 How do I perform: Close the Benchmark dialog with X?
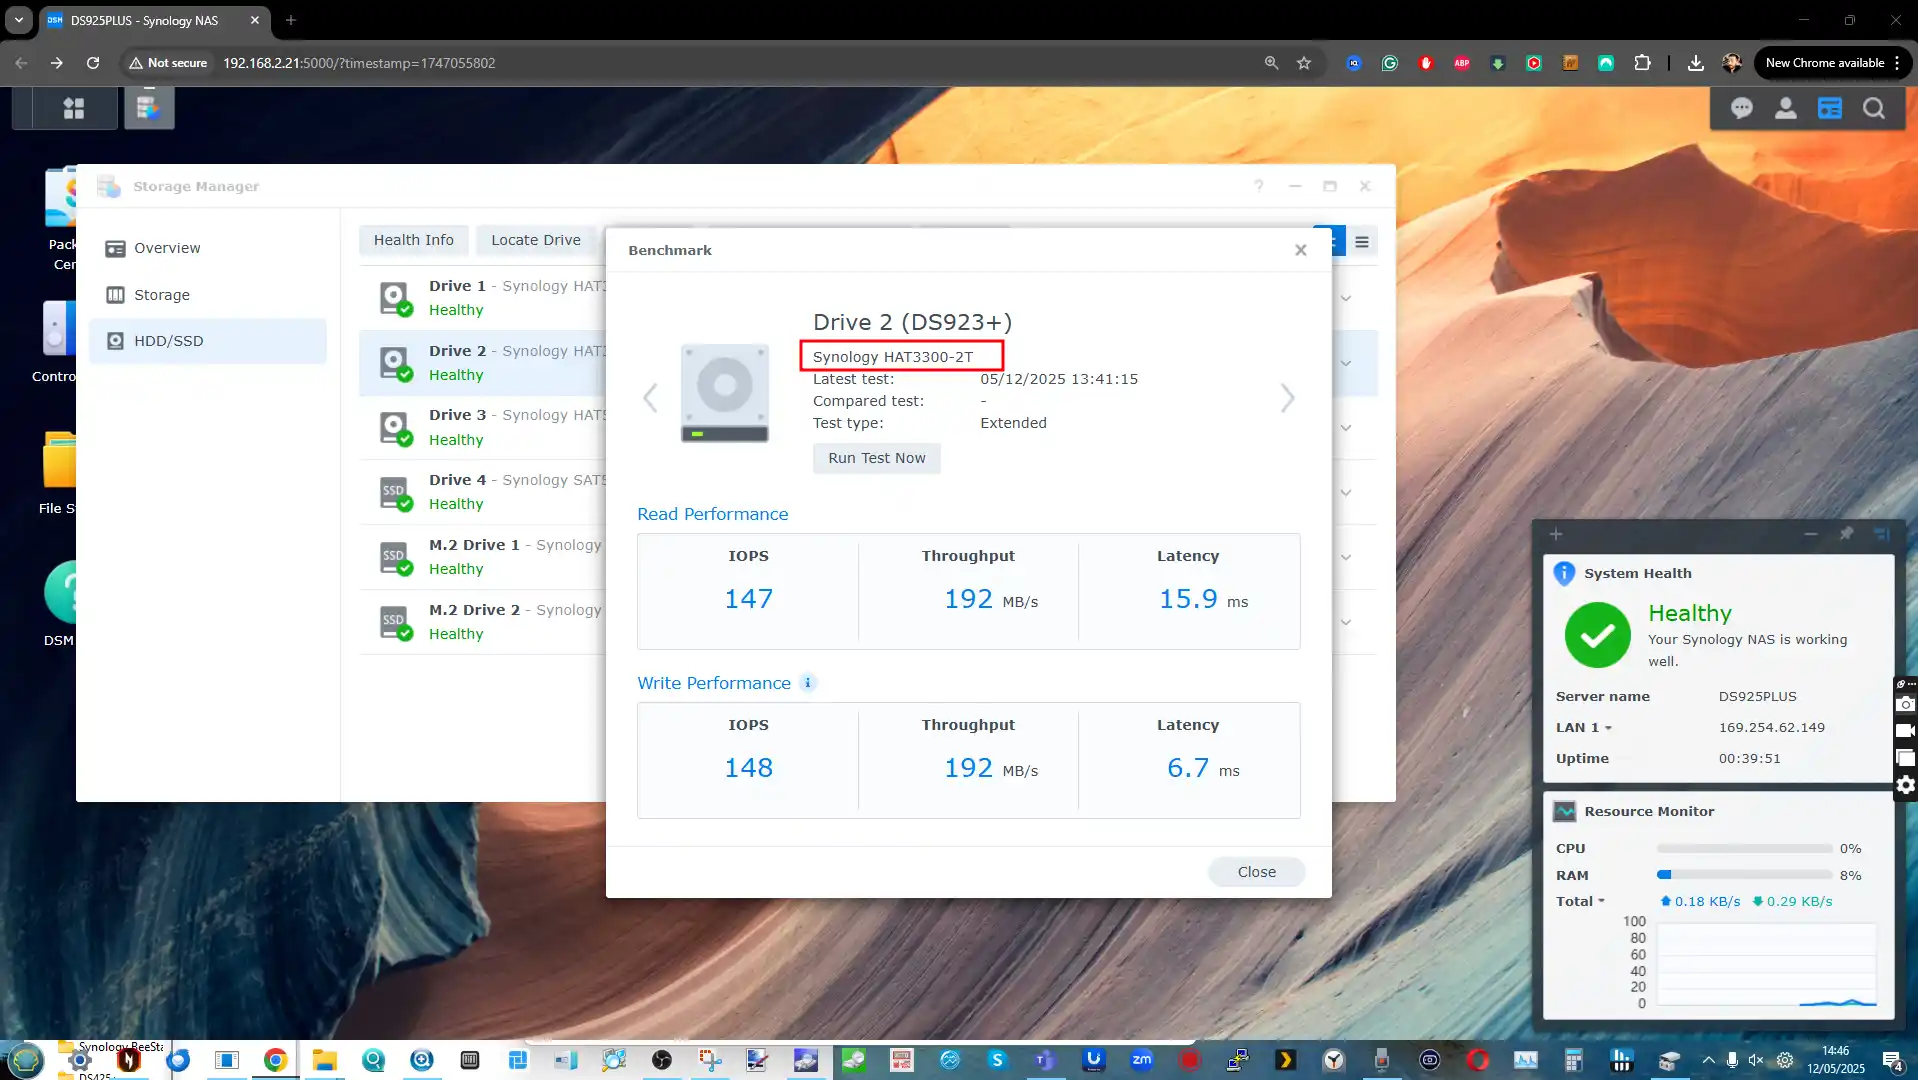pos(1300,250)
